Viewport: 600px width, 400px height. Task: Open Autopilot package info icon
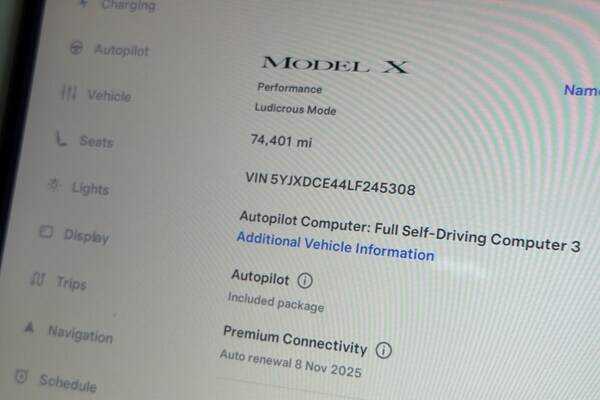pos(305,281)
